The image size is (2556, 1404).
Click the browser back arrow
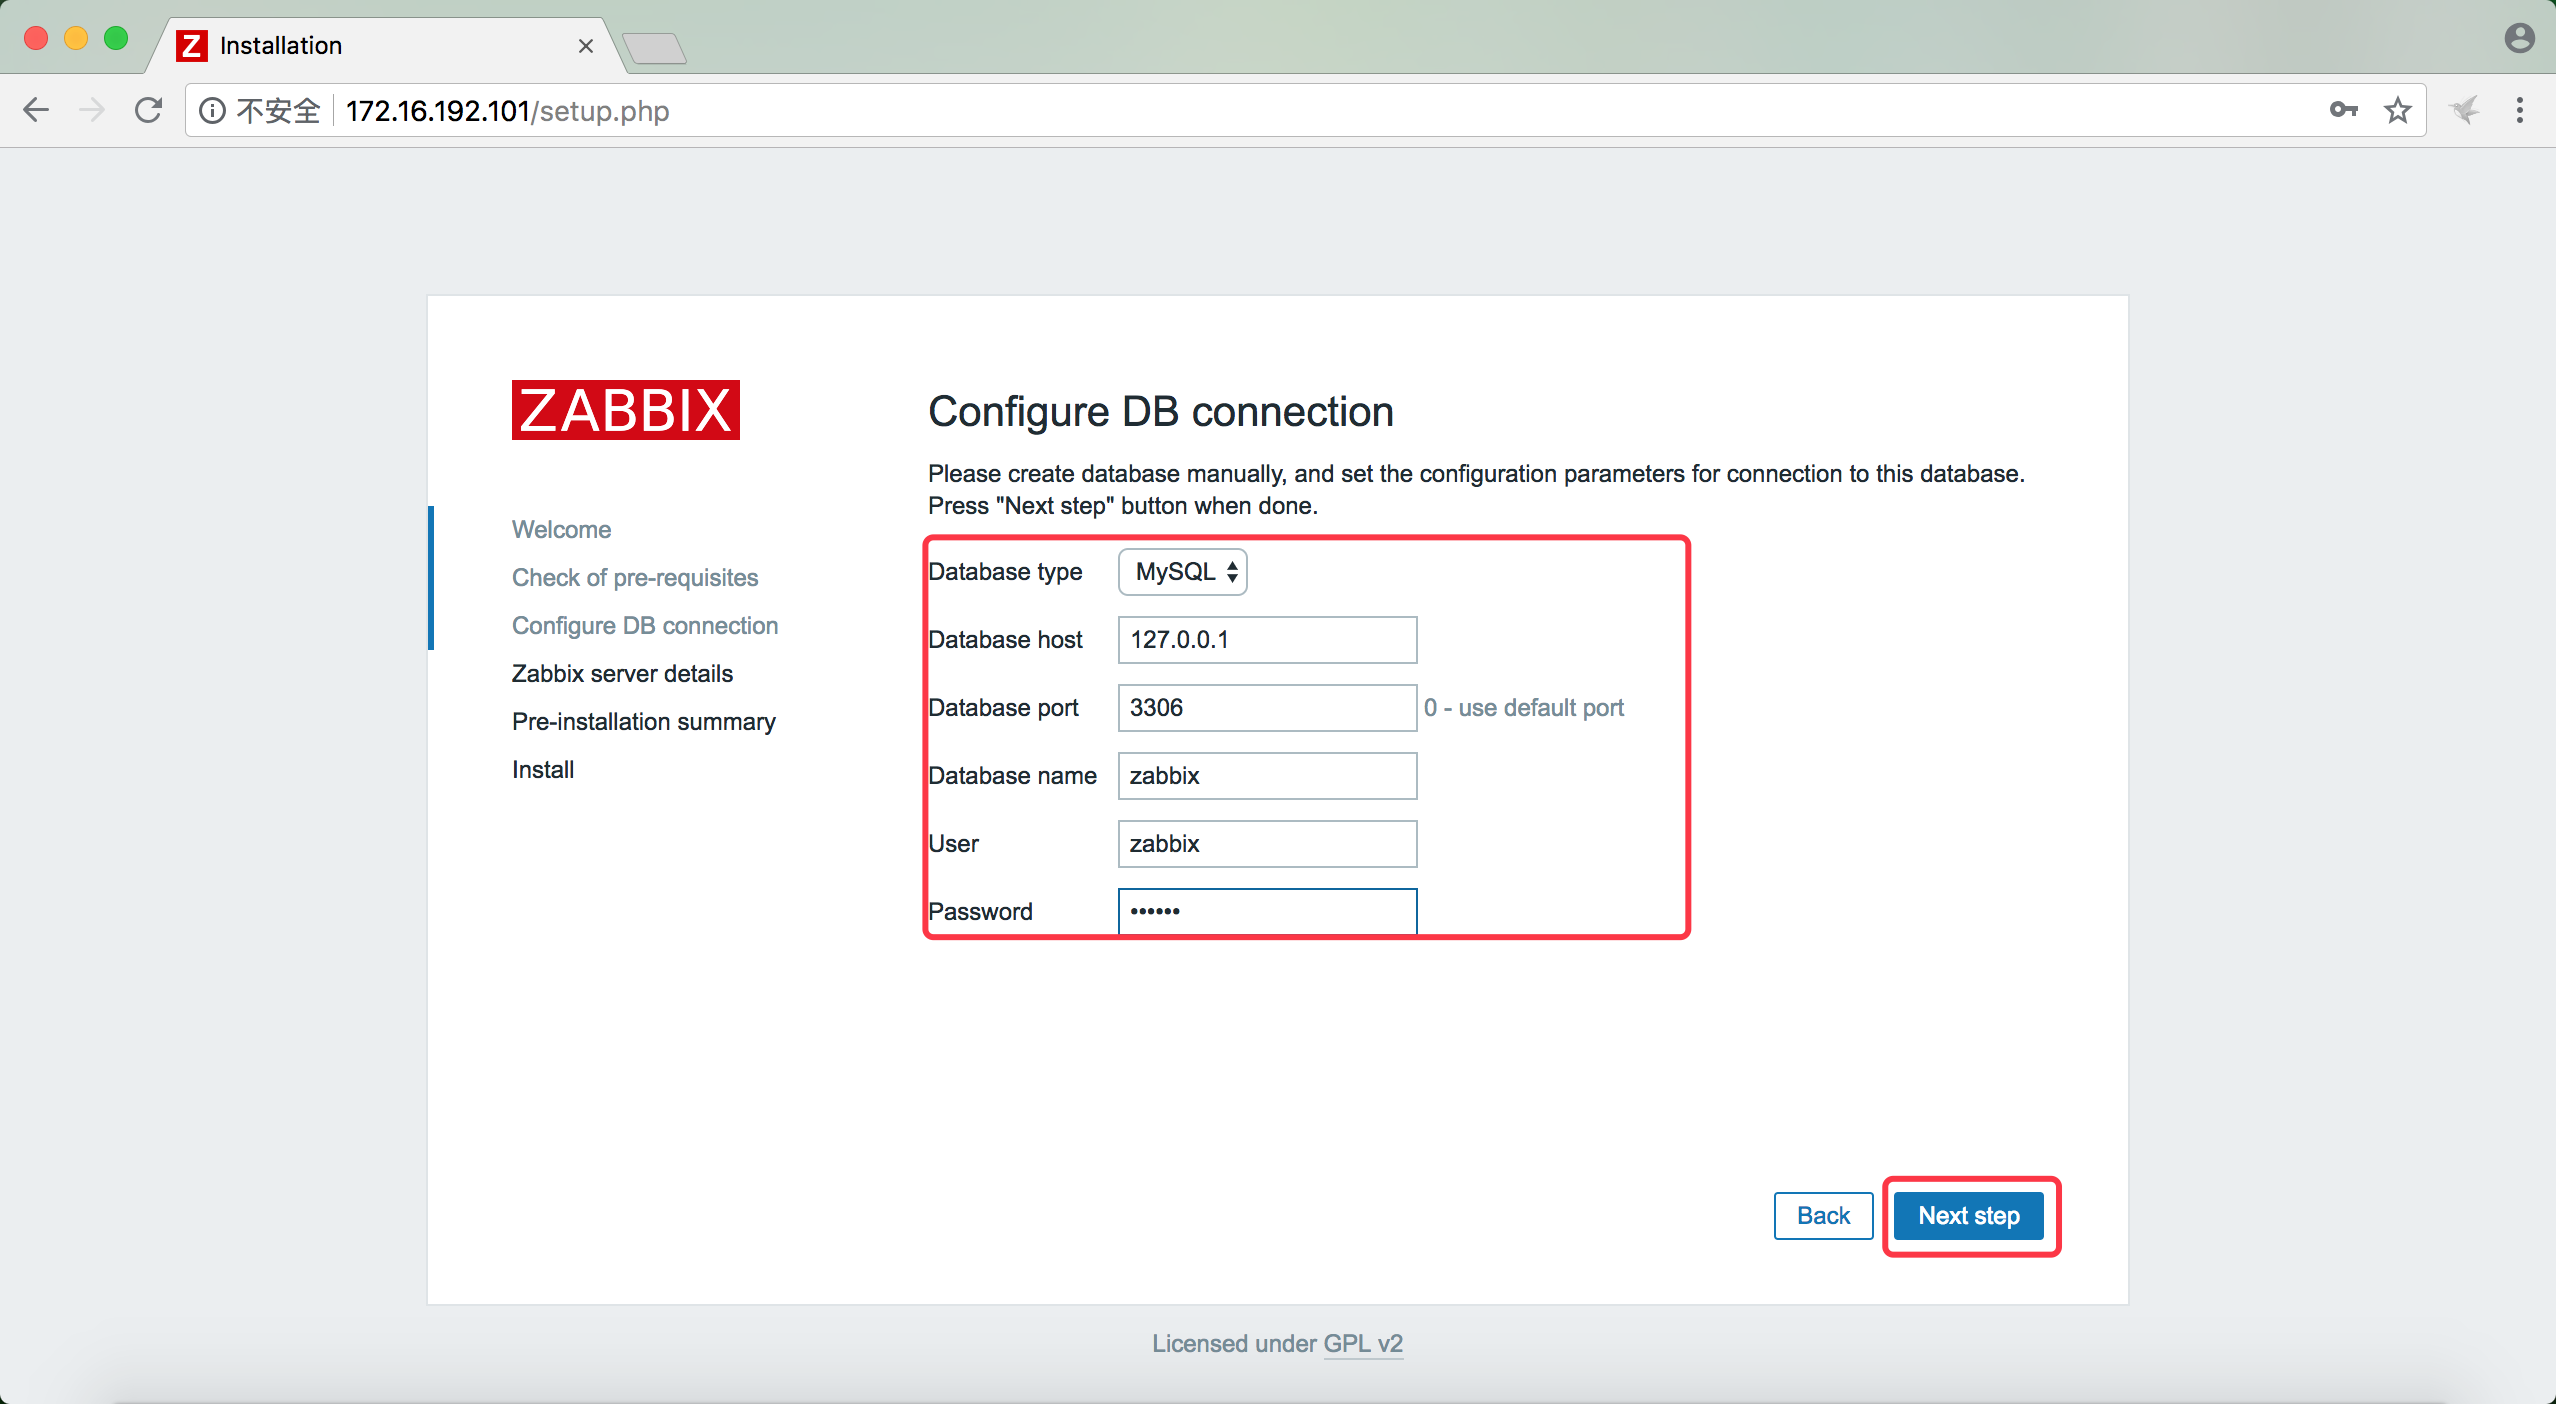tap(36, 110)
